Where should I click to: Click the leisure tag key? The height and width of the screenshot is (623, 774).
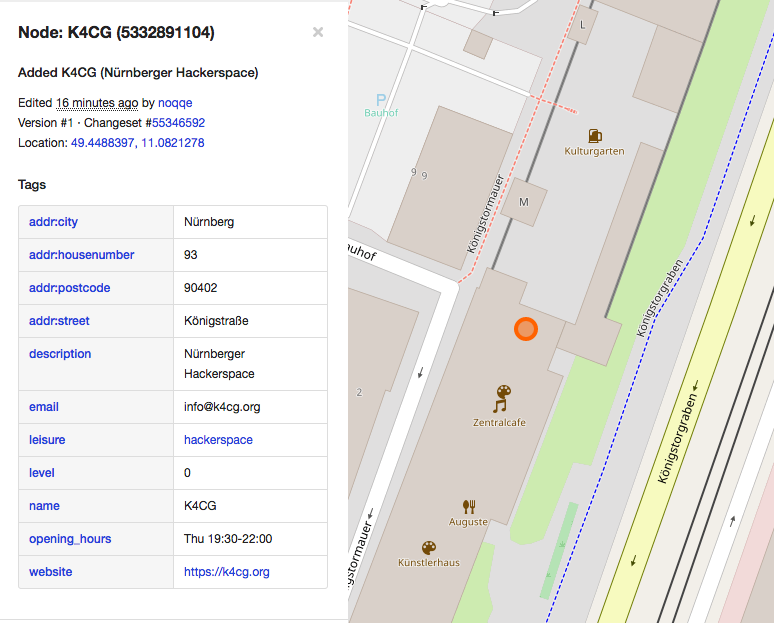47,440
